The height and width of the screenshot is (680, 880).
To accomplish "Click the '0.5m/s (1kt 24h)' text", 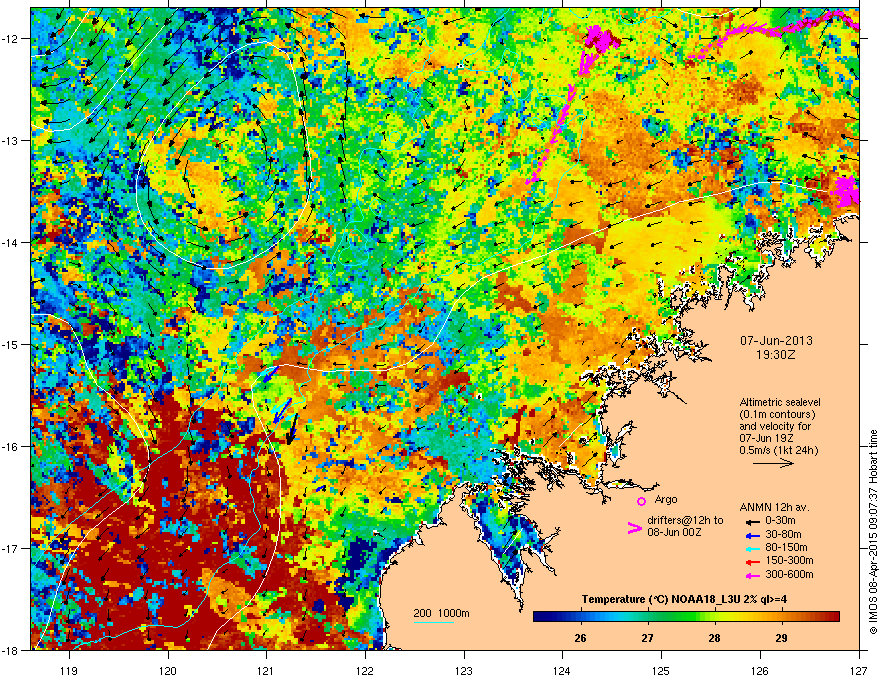I will tap(778, 450).
